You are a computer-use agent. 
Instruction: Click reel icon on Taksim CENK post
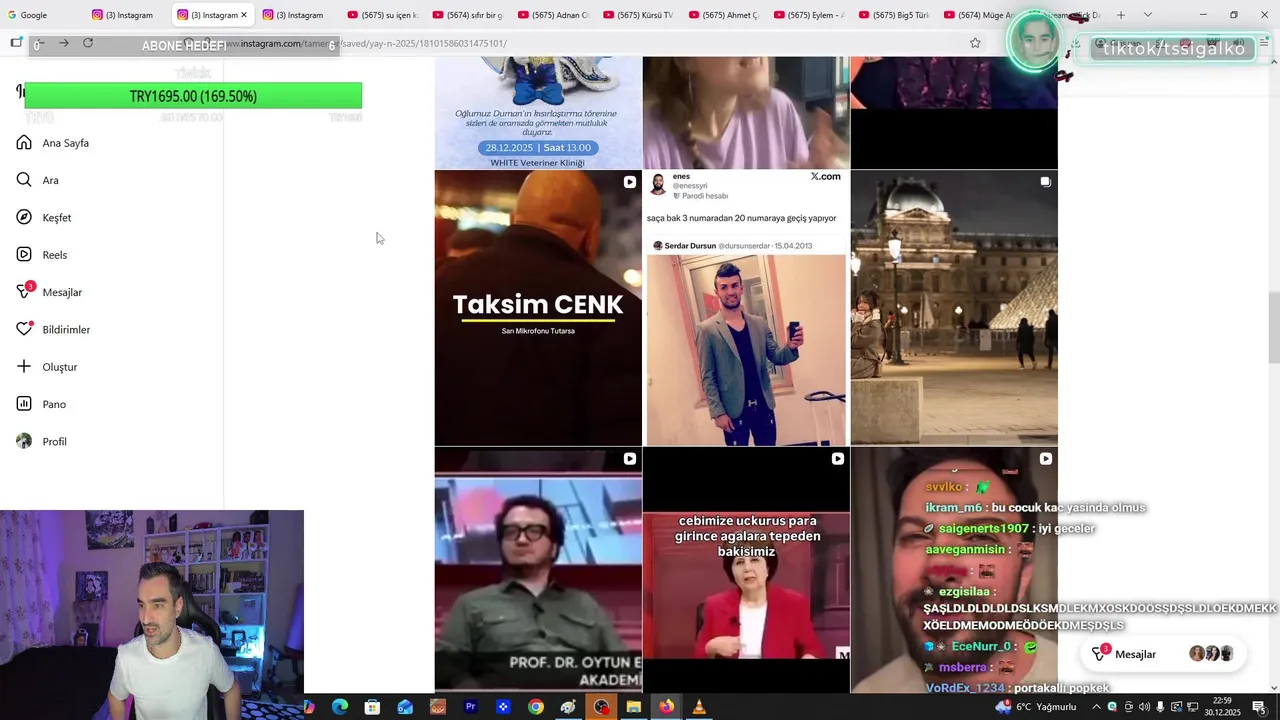coord(629,182)
